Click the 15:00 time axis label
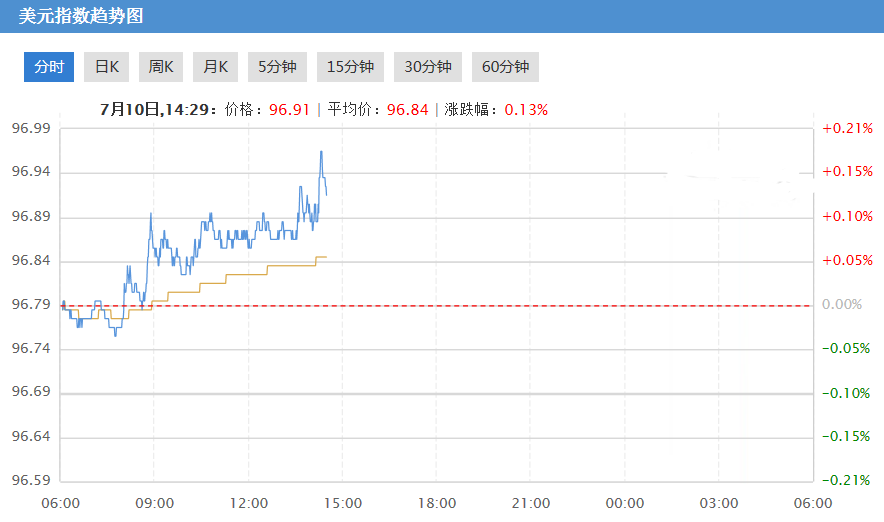The height and width of the screenshot is (522, 884). pos(343,503)
